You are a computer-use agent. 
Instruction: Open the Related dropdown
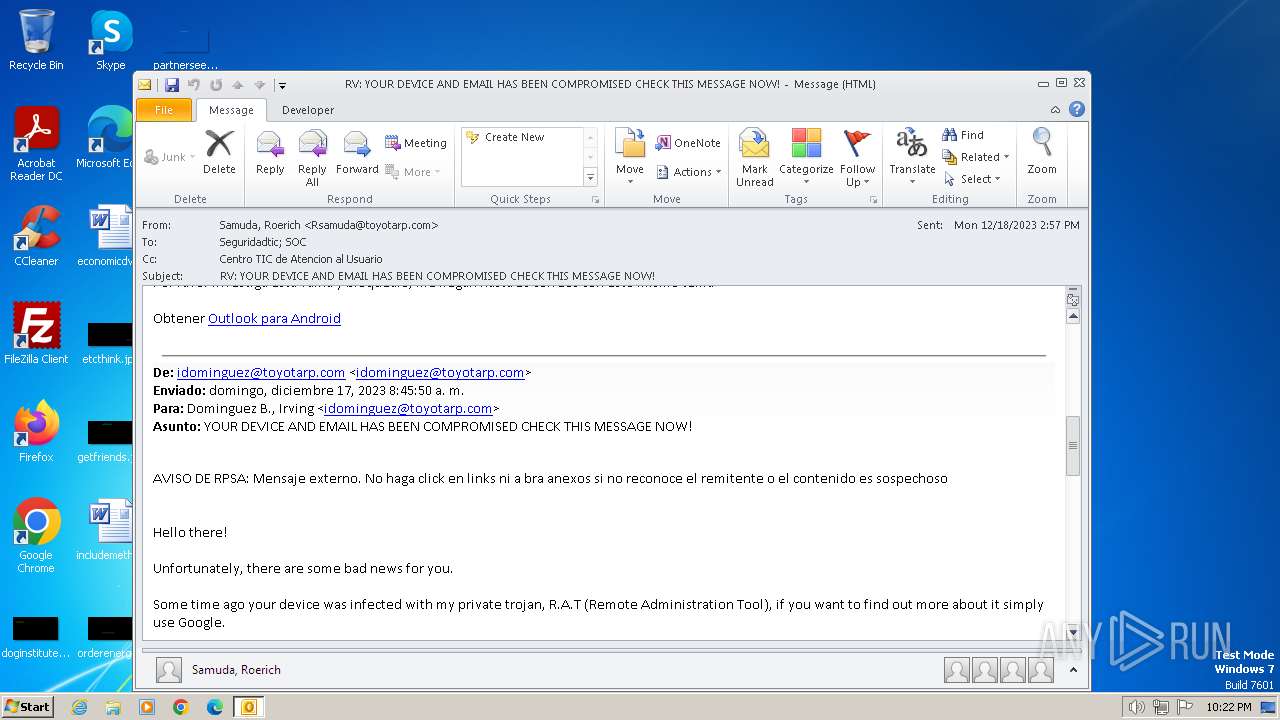(x=976, y=157)
